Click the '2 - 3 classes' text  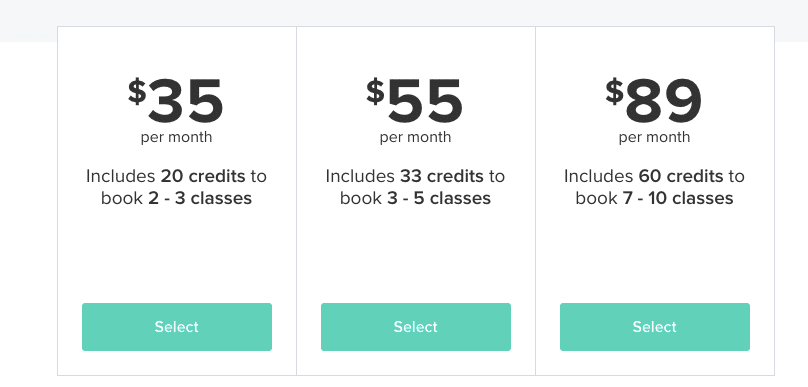(200, 198)
